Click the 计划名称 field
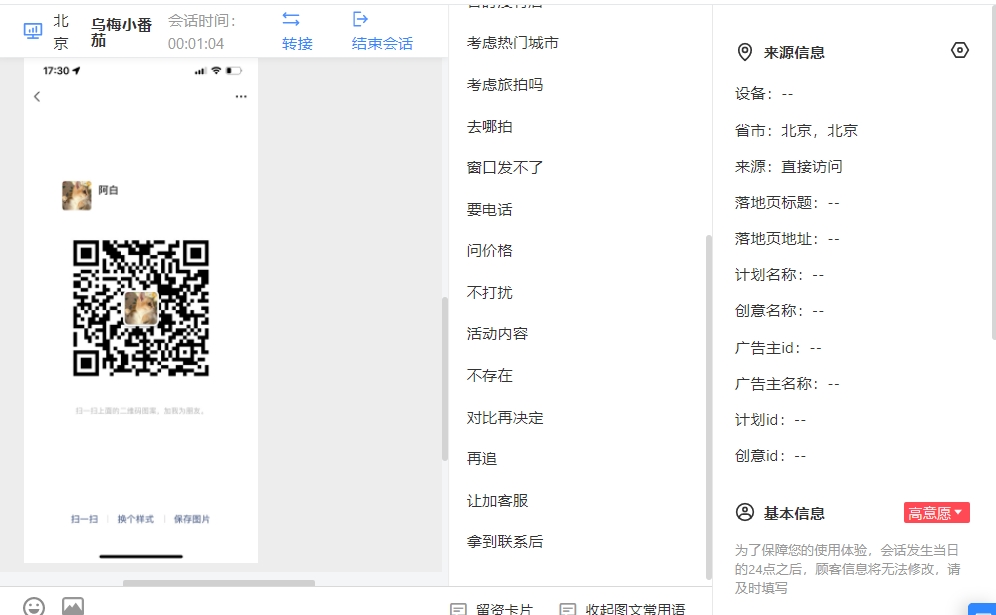This screenshot has height=615, width=996. 780,276
